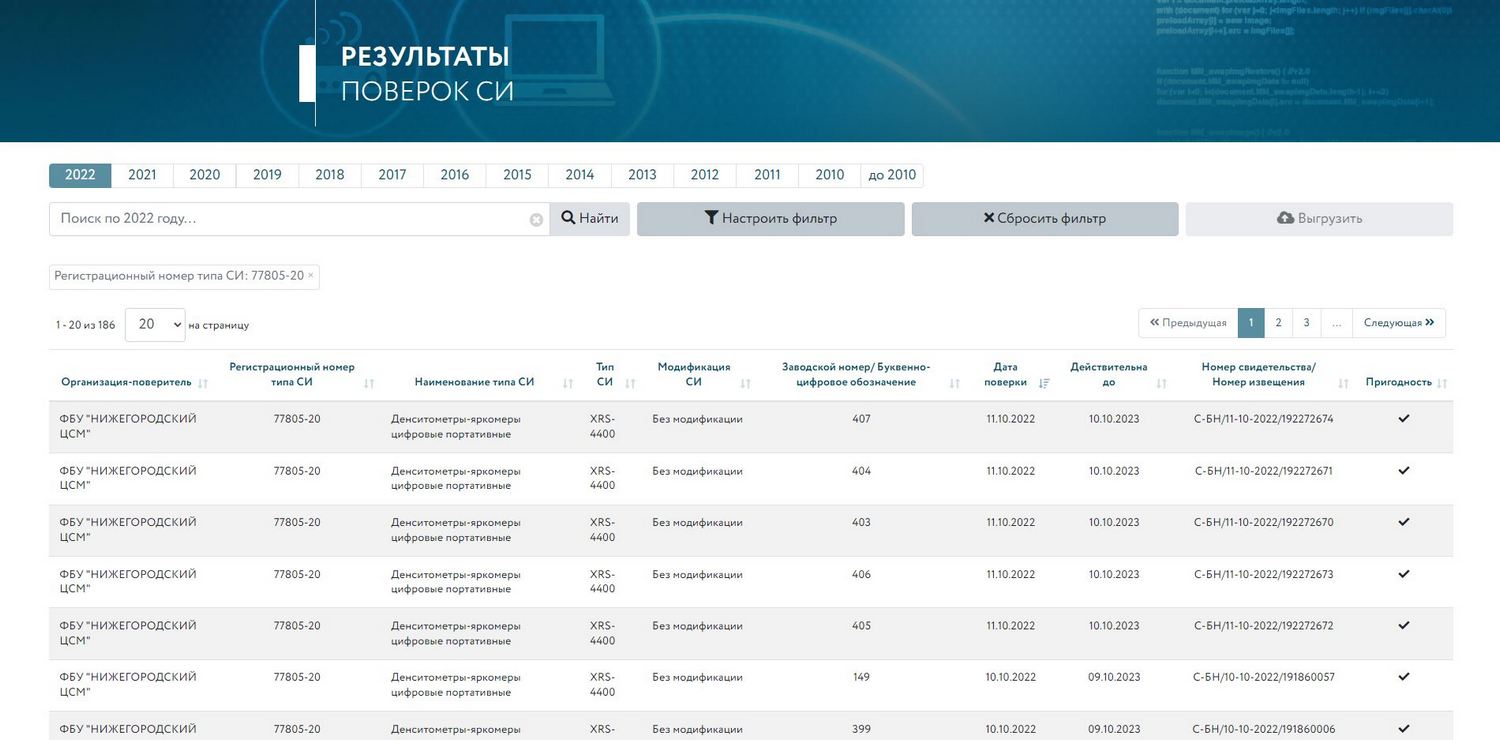Focus the Поиск по 2022 году search field
This screenshot has height=740, width=1500.
pyautogui.click(x=290, y=219)
